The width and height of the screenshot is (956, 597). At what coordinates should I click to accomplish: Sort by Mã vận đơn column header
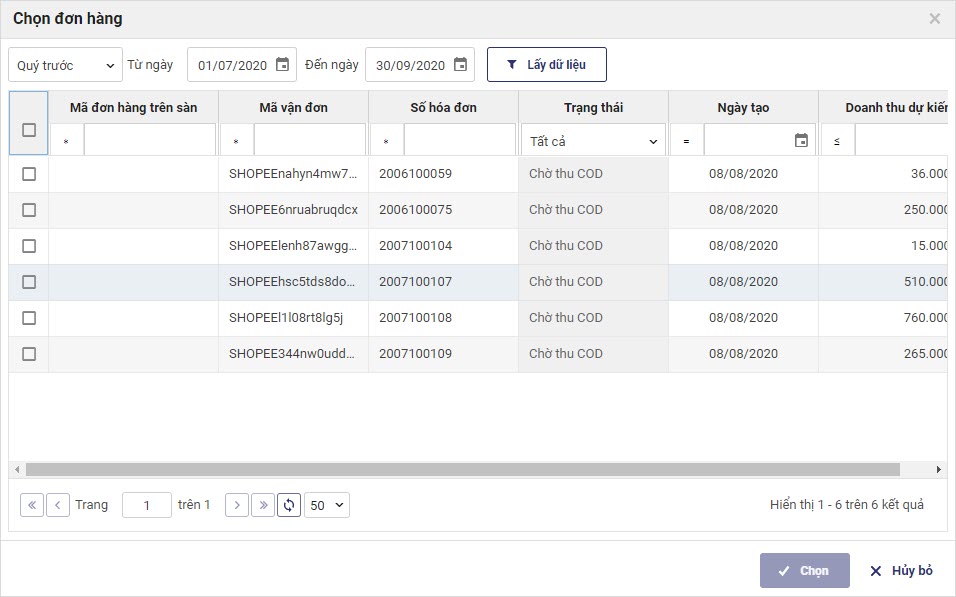[293, 107]
